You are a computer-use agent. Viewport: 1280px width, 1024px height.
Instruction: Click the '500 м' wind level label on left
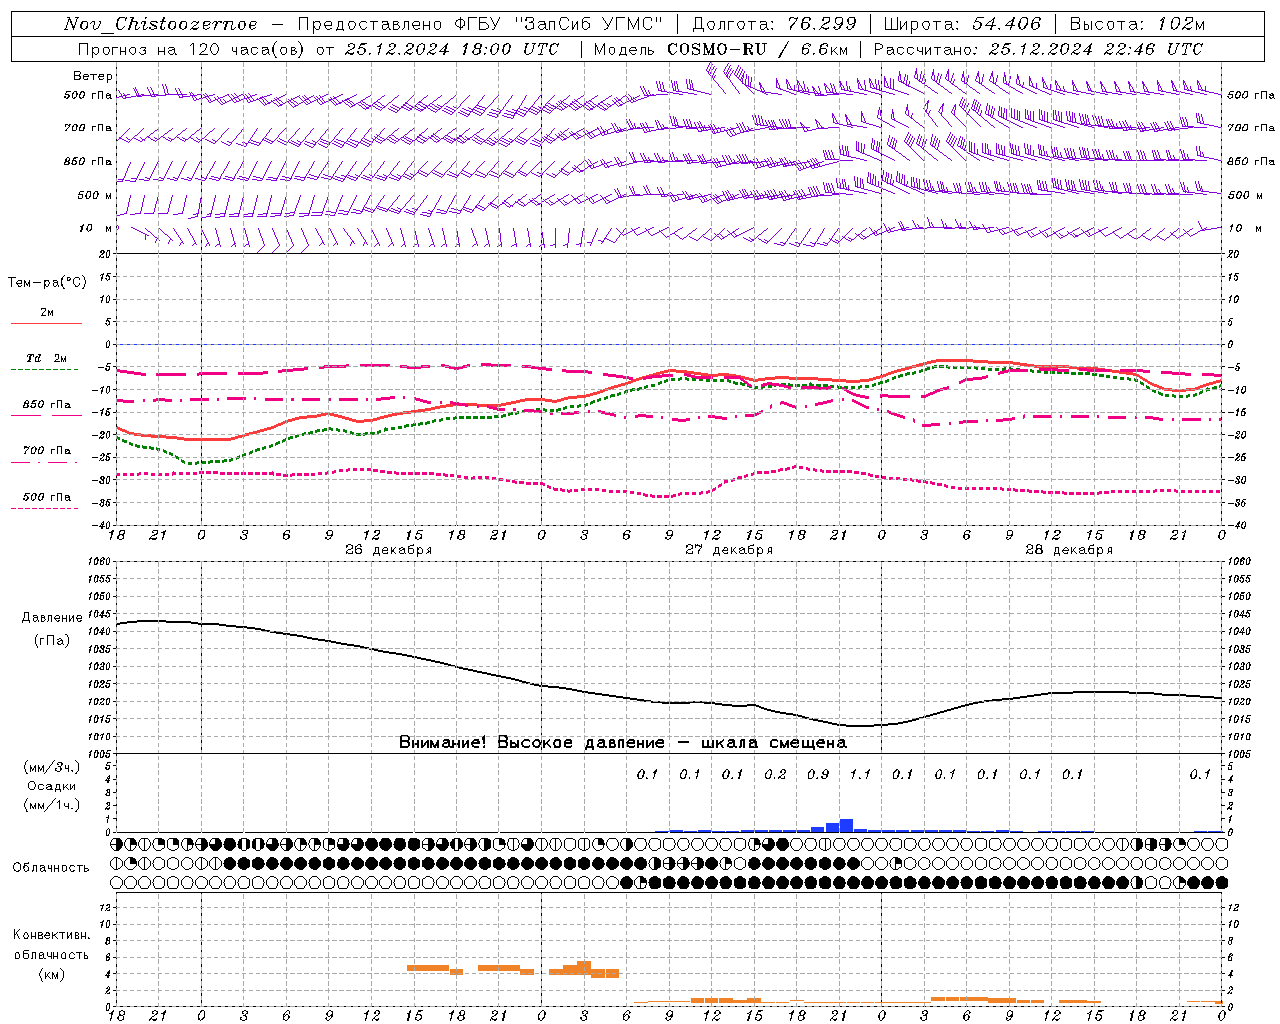[96, 195]
